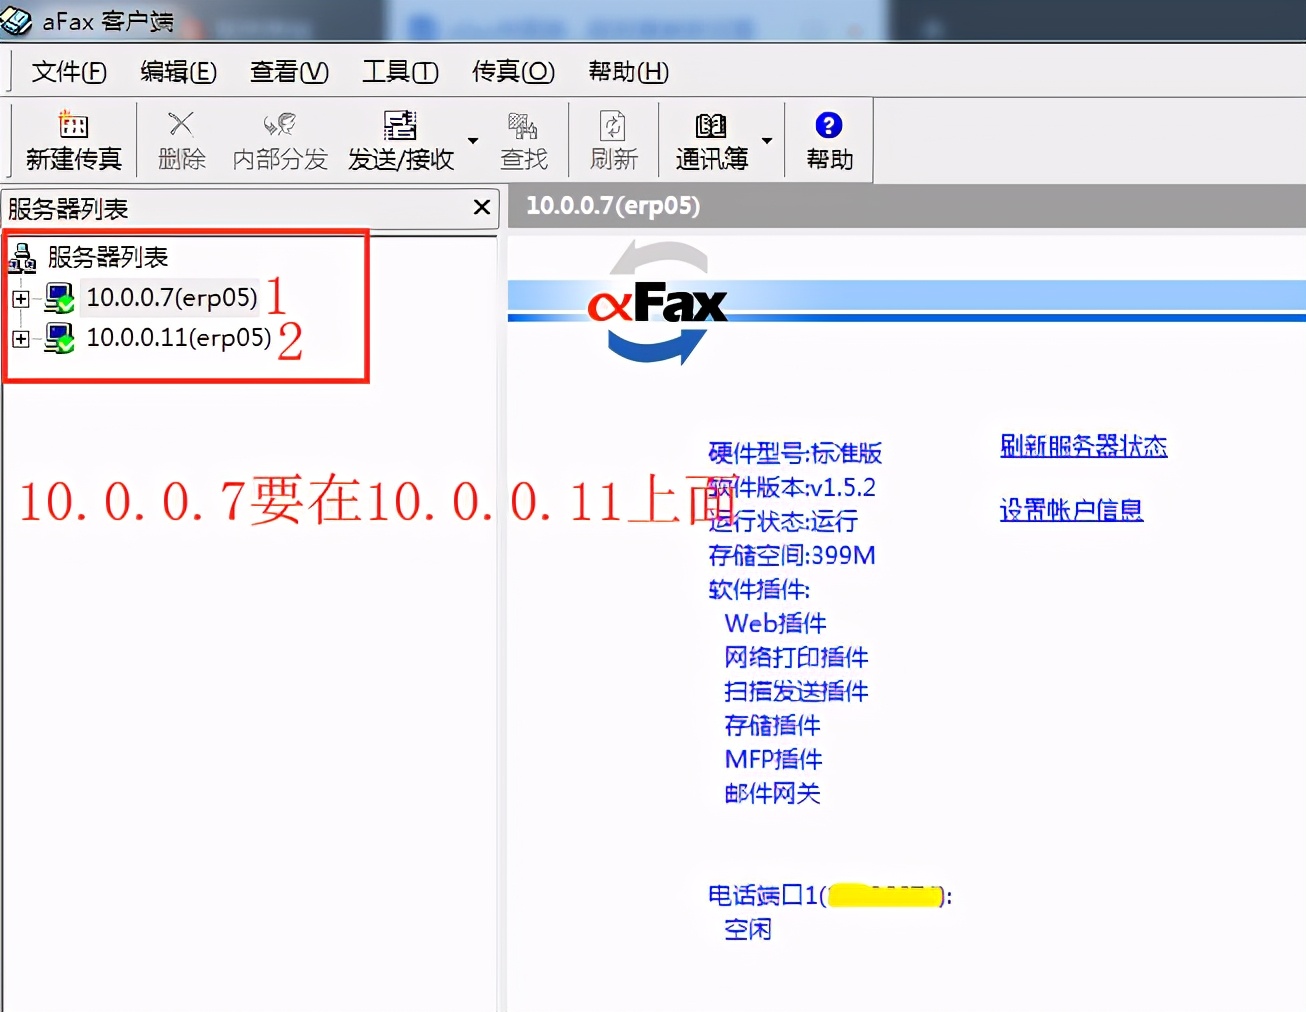
Task: Click the server list root network icon
Action: coord(22,258)
